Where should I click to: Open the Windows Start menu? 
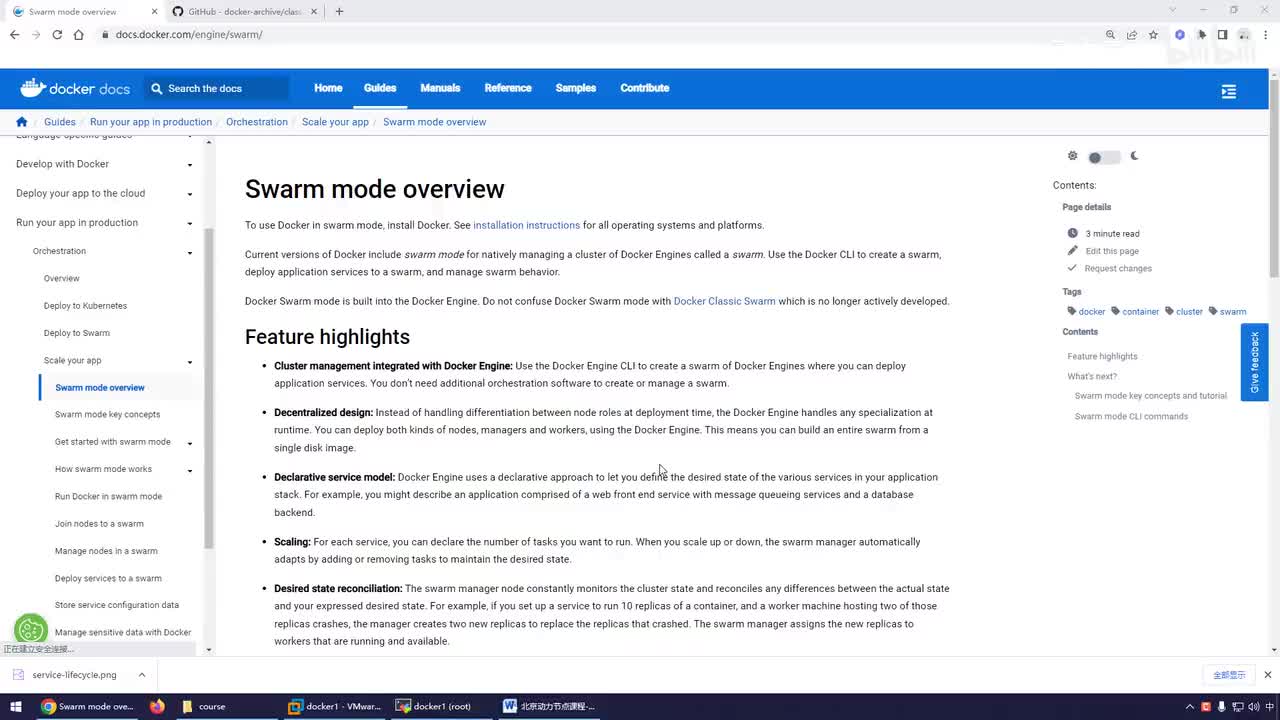(x=16, y=707)
